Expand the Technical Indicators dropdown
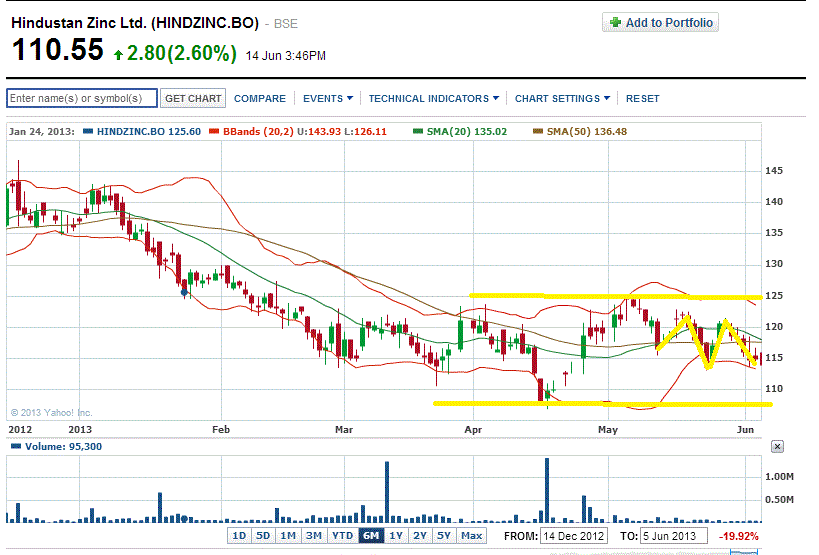Image resolution: width=819 pixels, height=555 pixels. click(x=434, y=99)
